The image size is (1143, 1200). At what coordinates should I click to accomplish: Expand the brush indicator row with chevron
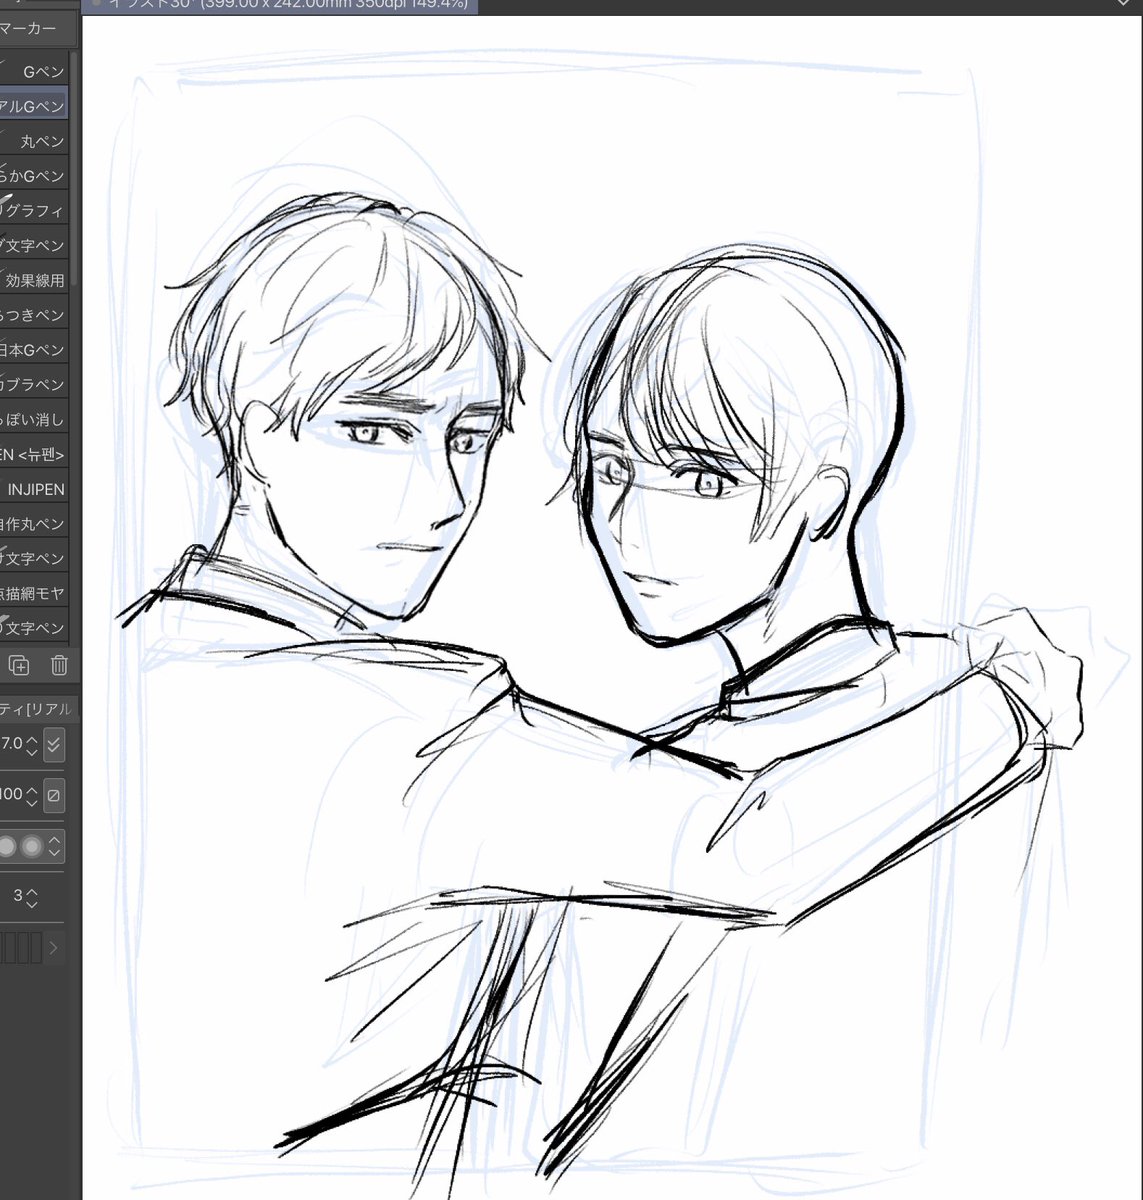pyautogui.click(x=54, y=947)
